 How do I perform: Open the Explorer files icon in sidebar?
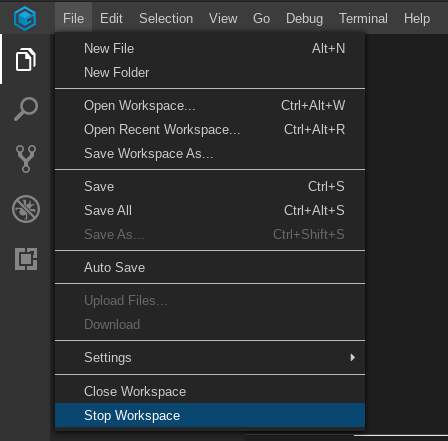tap(26, 59)
